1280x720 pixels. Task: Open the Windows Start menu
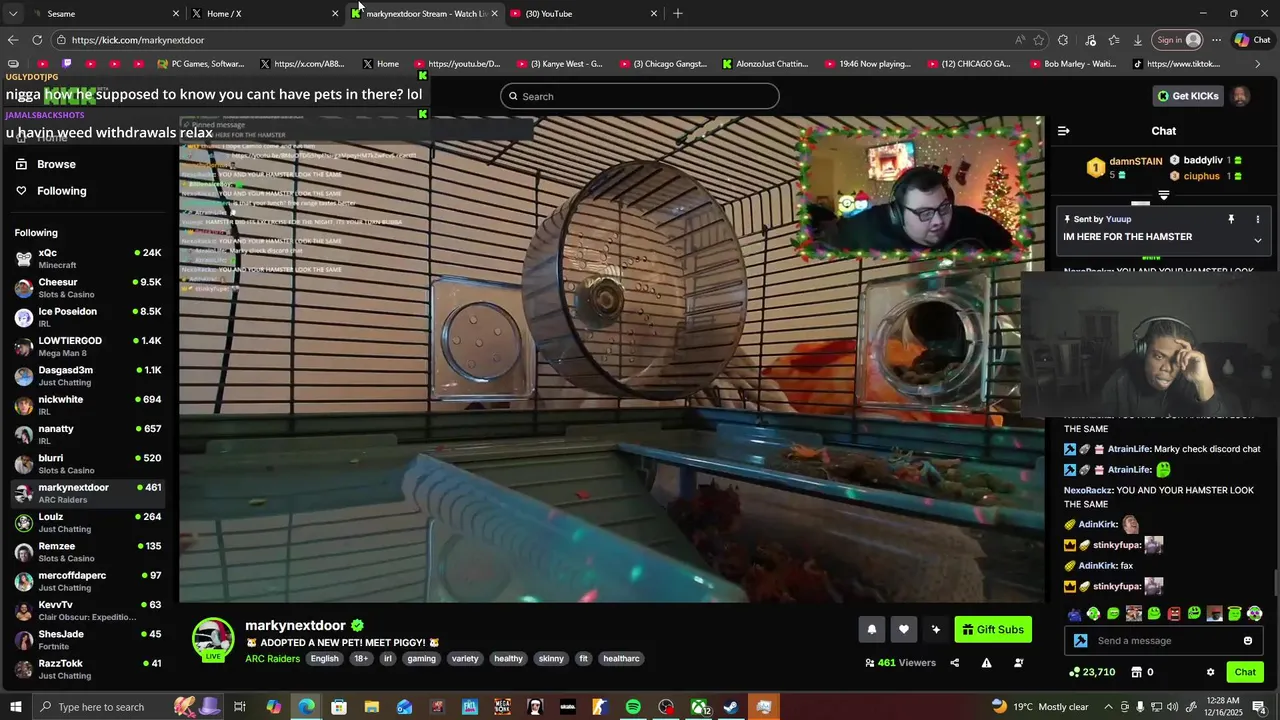(16, 707)
